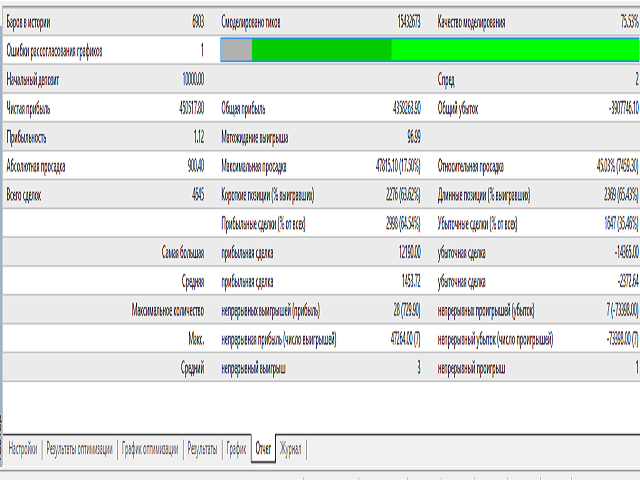Click the 'Баров в истории' label
Viewport: 640px width, 480px height.
28,22
